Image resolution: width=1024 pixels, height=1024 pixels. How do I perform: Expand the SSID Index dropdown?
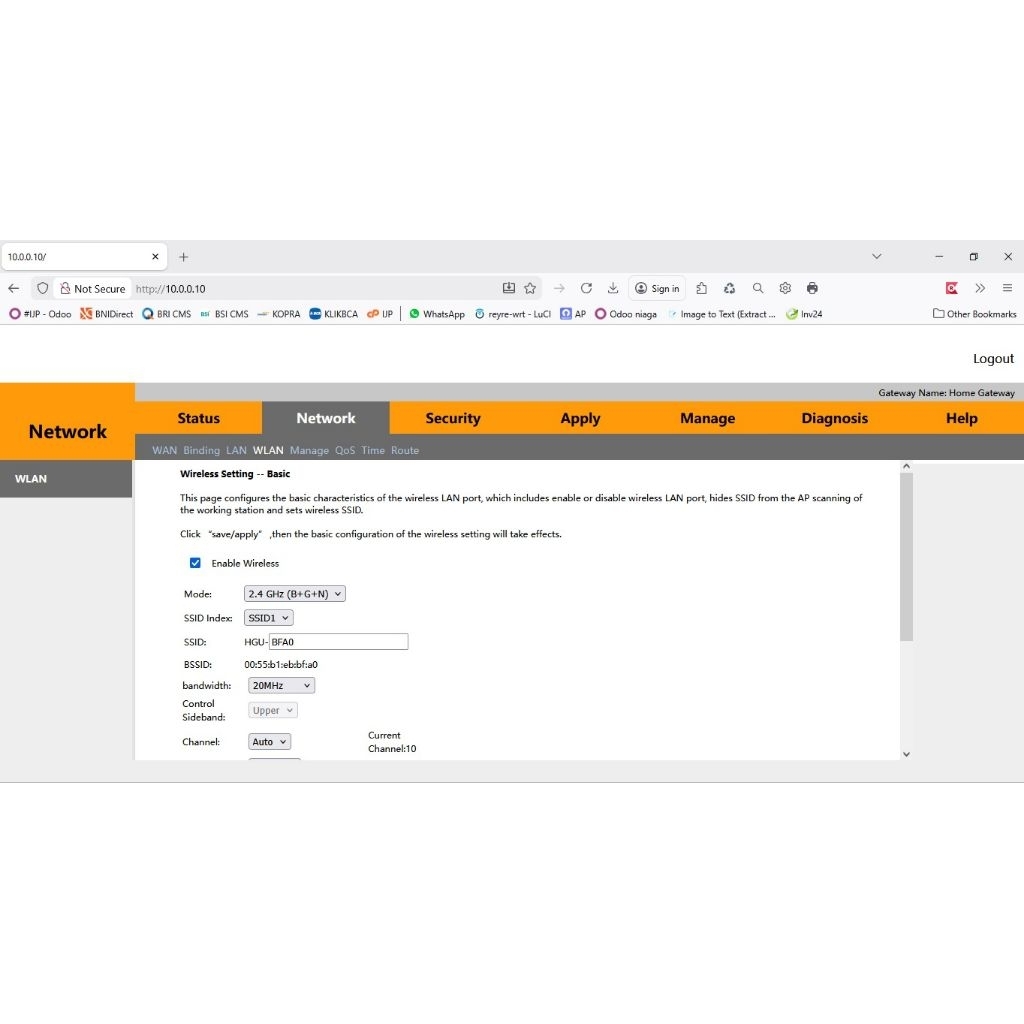(269, 618)
